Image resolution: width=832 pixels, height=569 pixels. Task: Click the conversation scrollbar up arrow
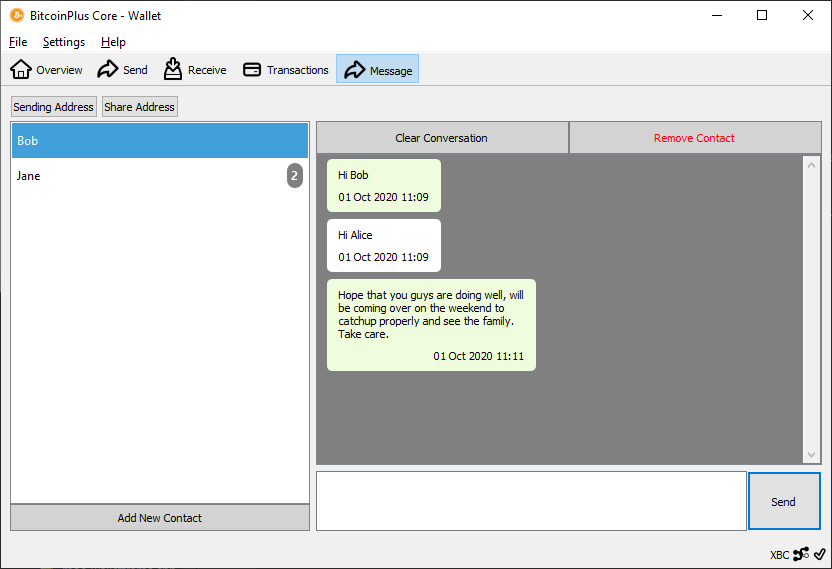pos(811,165)
